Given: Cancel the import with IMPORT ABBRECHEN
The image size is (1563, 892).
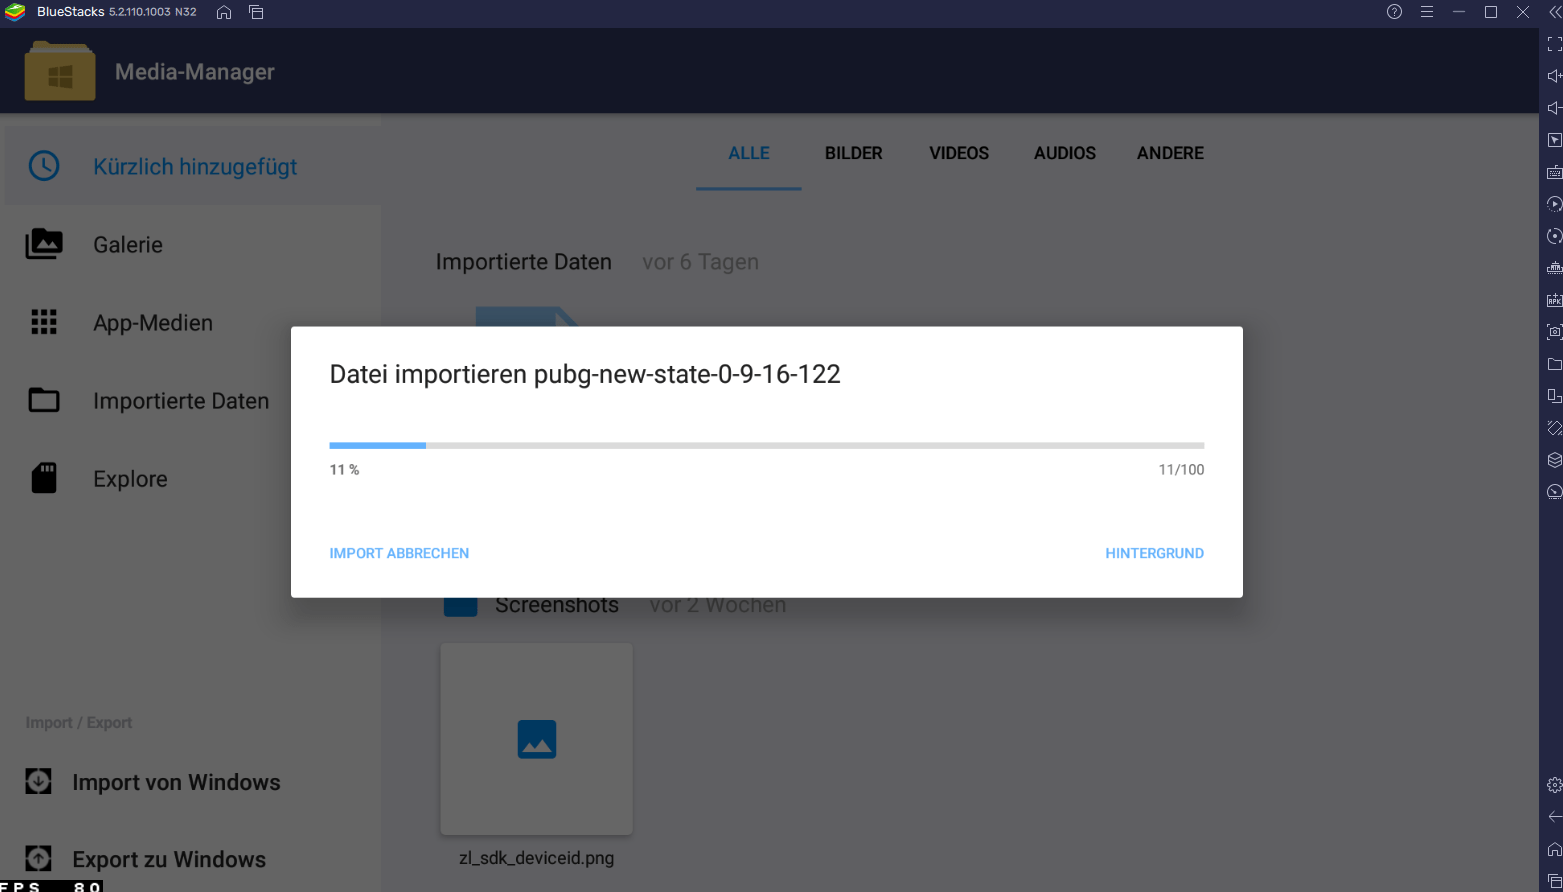Looking at the screenshot, I should [x=399, y=553].
